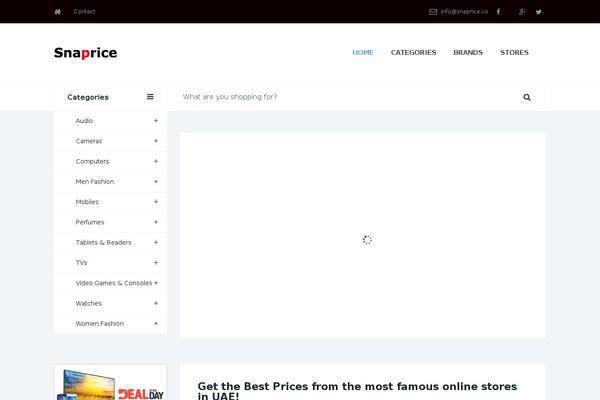Open the Computers category link

[92, 161]
